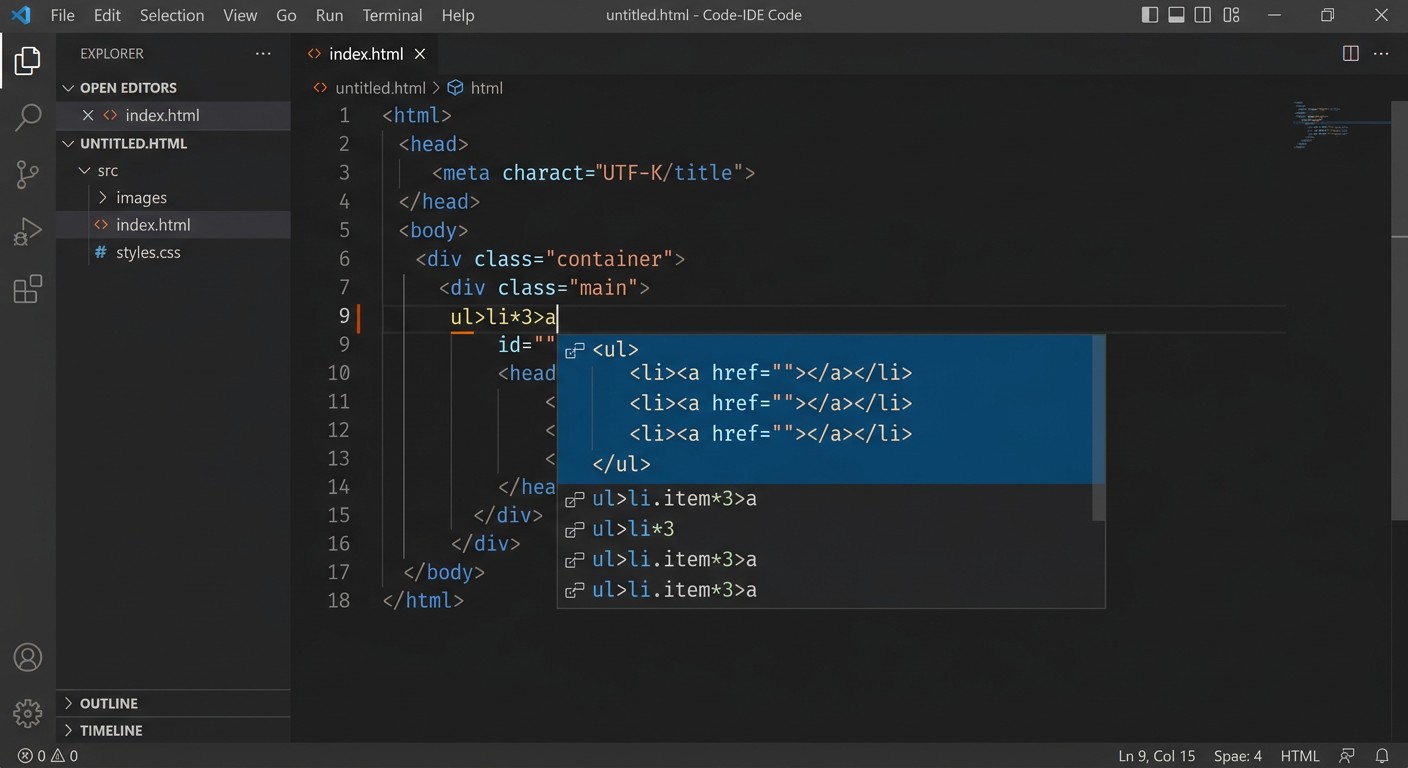Open the Explorer view in activity bar
Image resolution: width=1408 pixels, height=768 pixels.
(28, 61)
